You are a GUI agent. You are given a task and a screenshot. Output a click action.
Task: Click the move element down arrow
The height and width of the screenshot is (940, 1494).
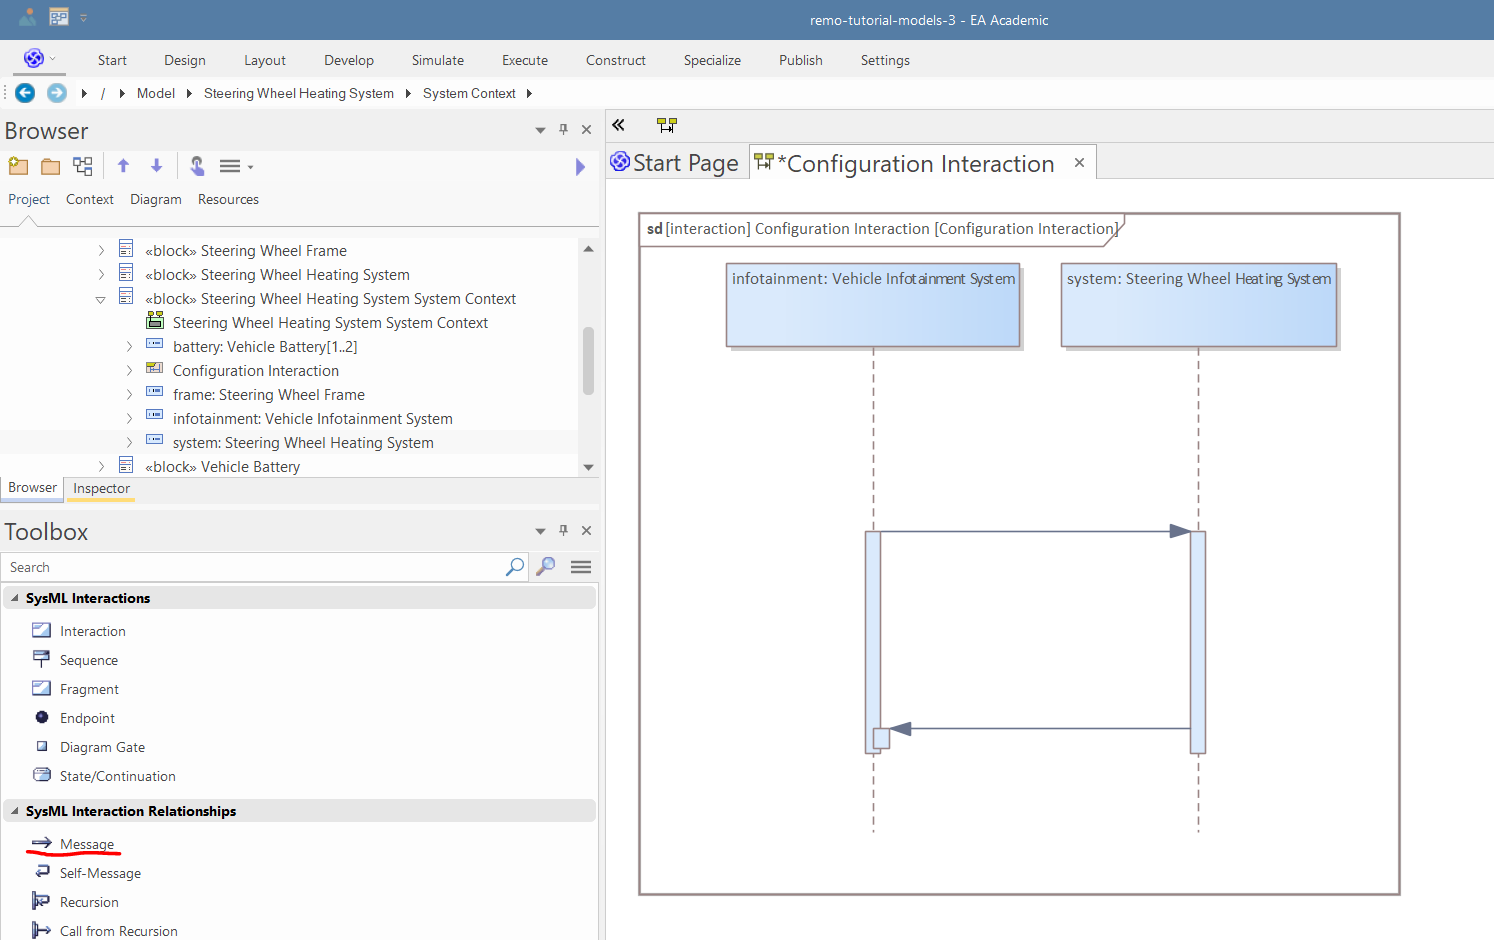point(156,166)
